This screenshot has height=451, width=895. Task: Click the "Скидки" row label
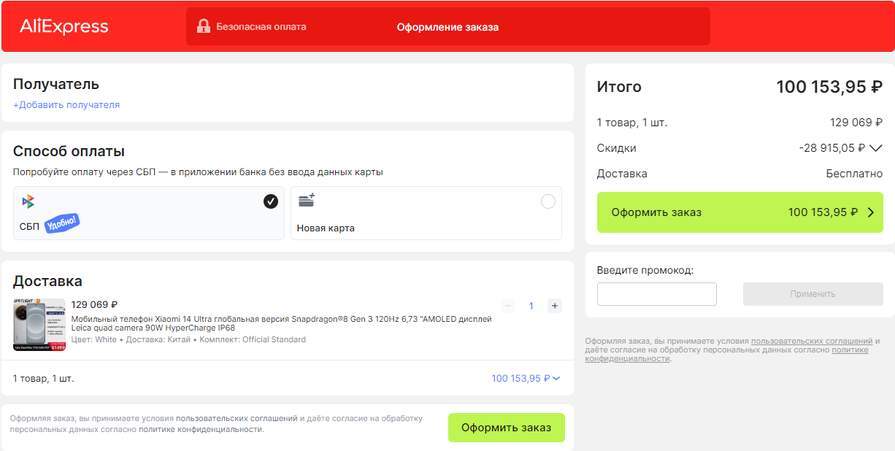click(x=616, y=148)
